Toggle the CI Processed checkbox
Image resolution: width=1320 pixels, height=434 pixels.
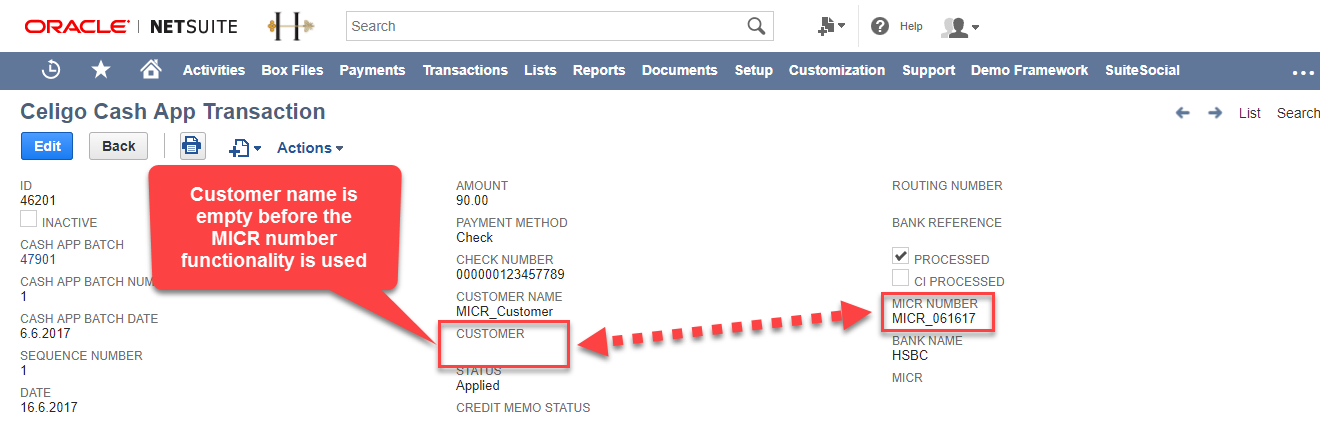(x=901, y=279)
